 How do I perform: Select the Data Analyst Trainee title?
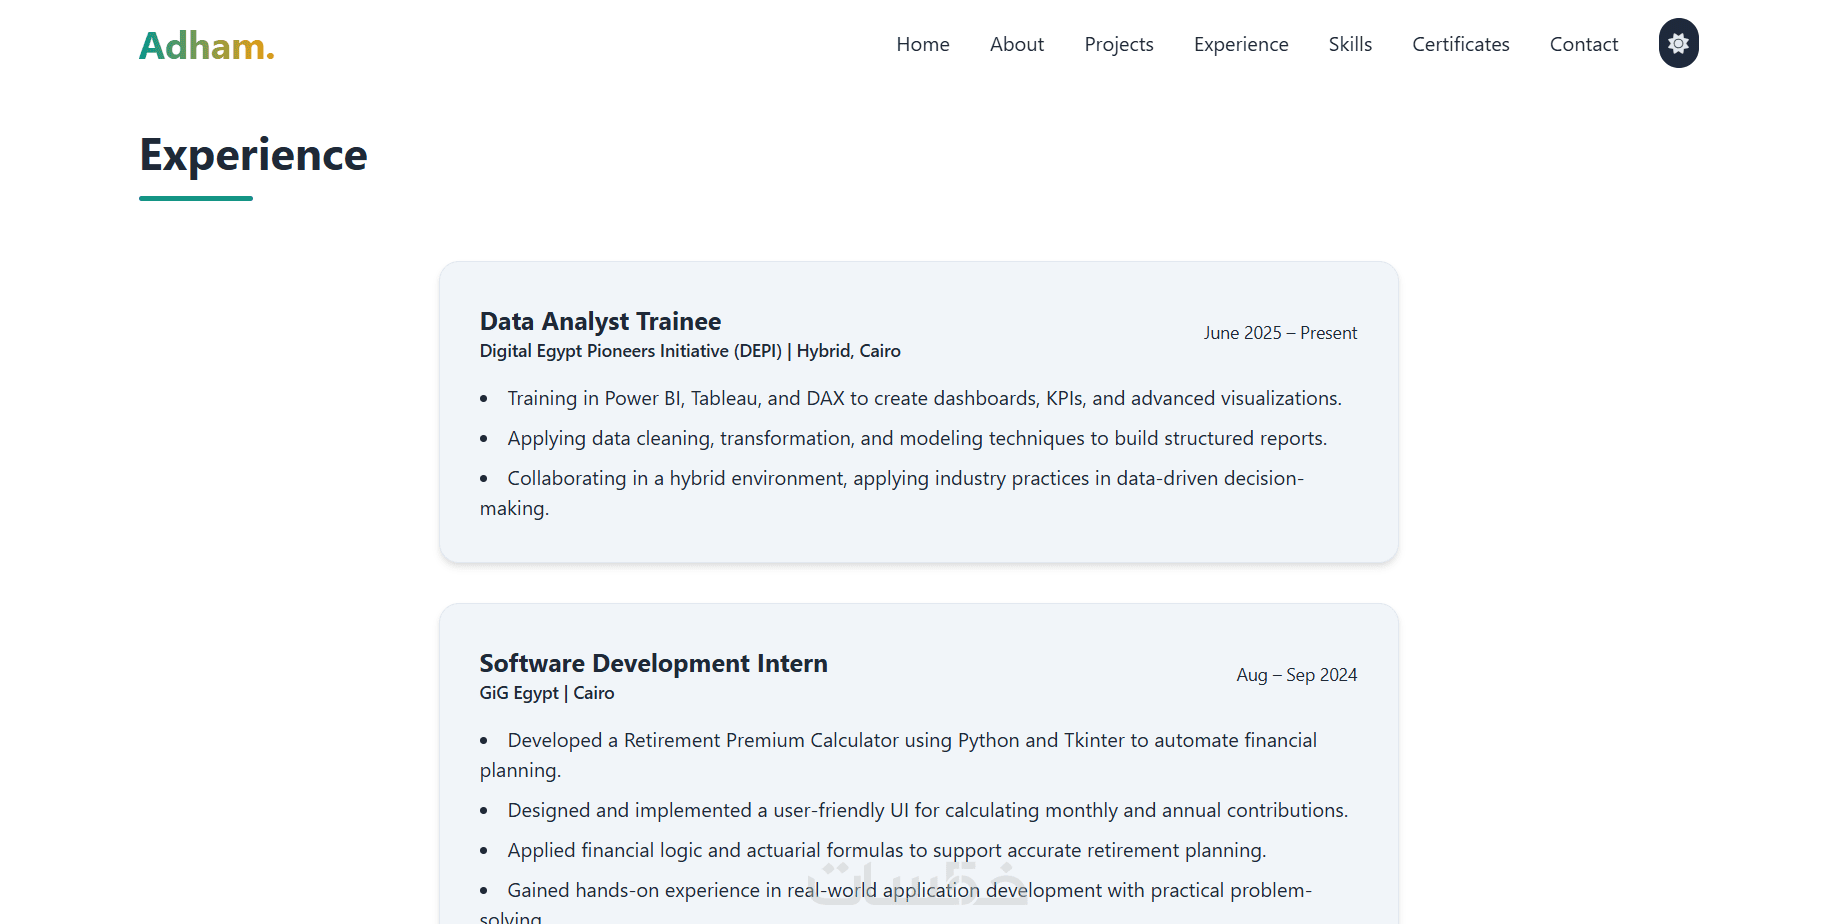(600, 321)
